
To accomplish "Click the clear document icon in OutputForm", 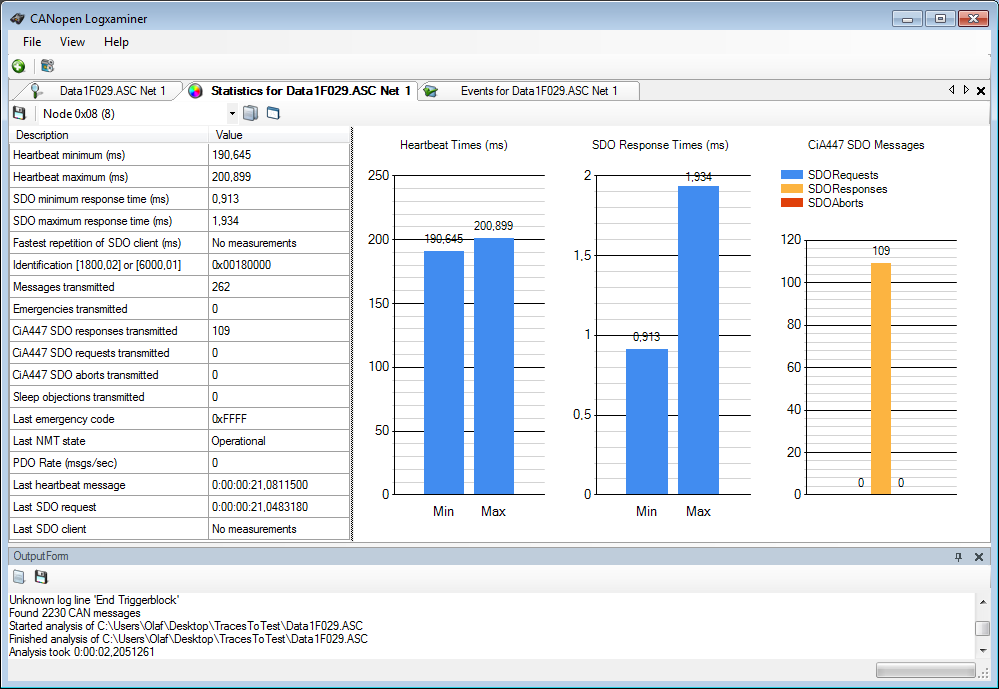I will click(18, 577).
